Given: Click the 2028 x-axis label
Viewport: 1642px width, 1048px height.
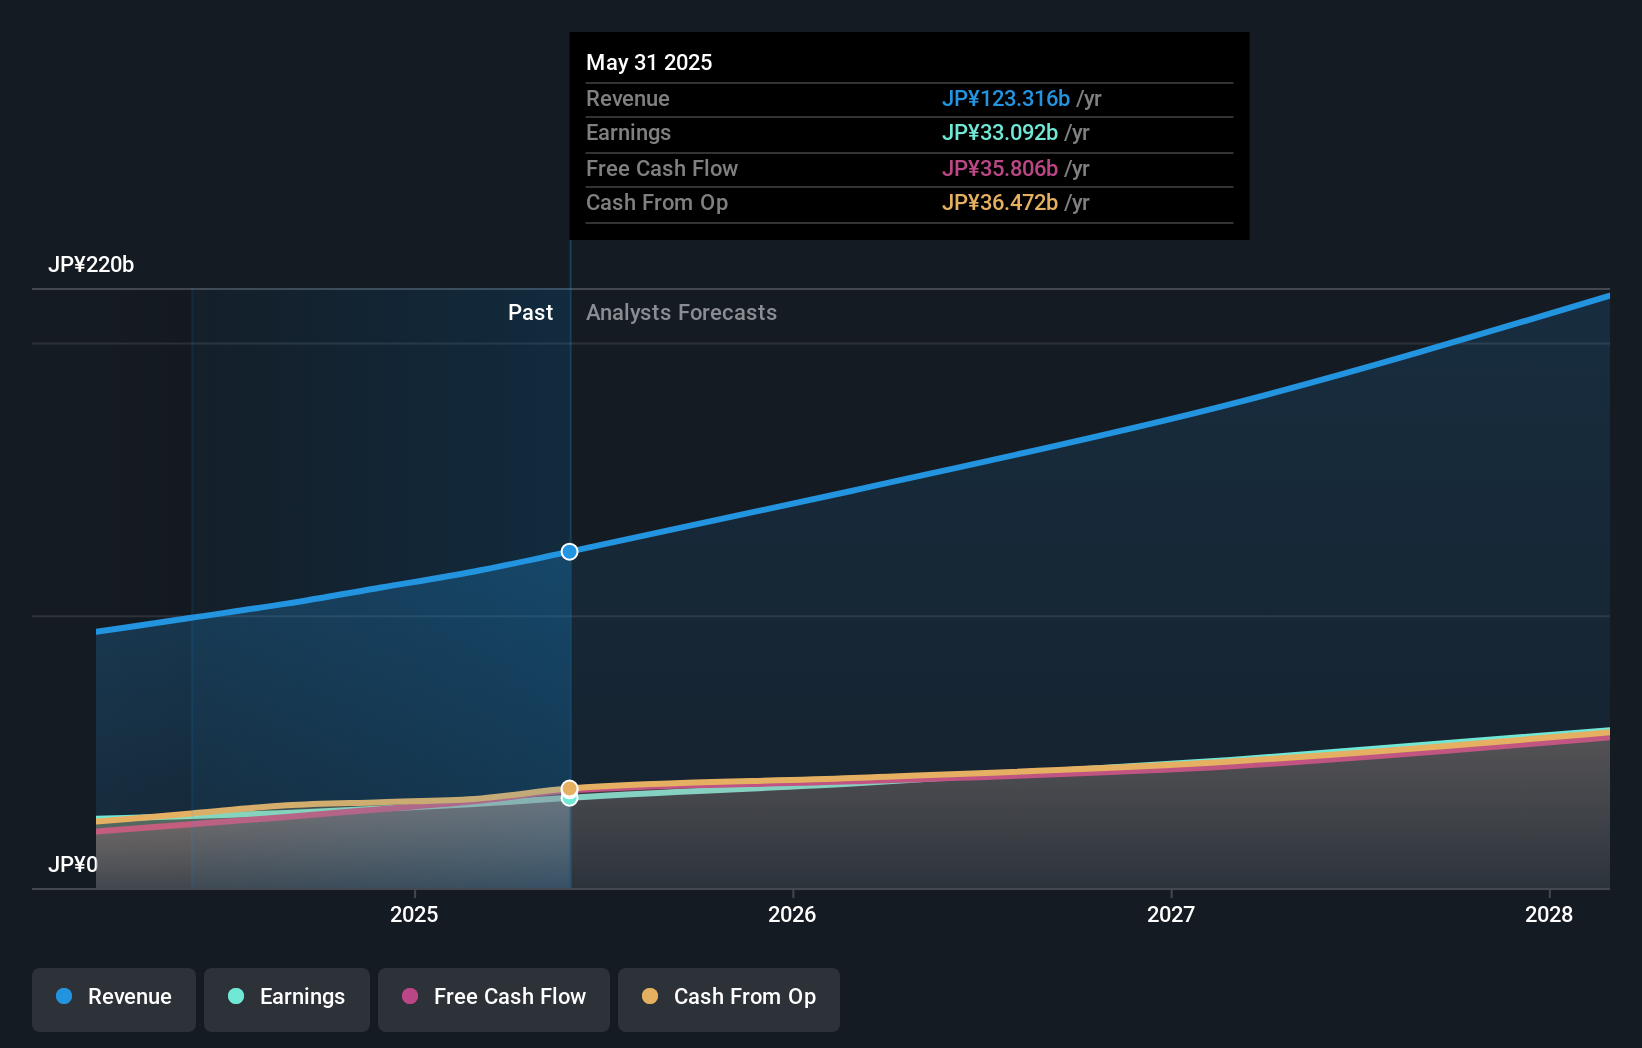Looking at the screenshot, I should 1549,914.
